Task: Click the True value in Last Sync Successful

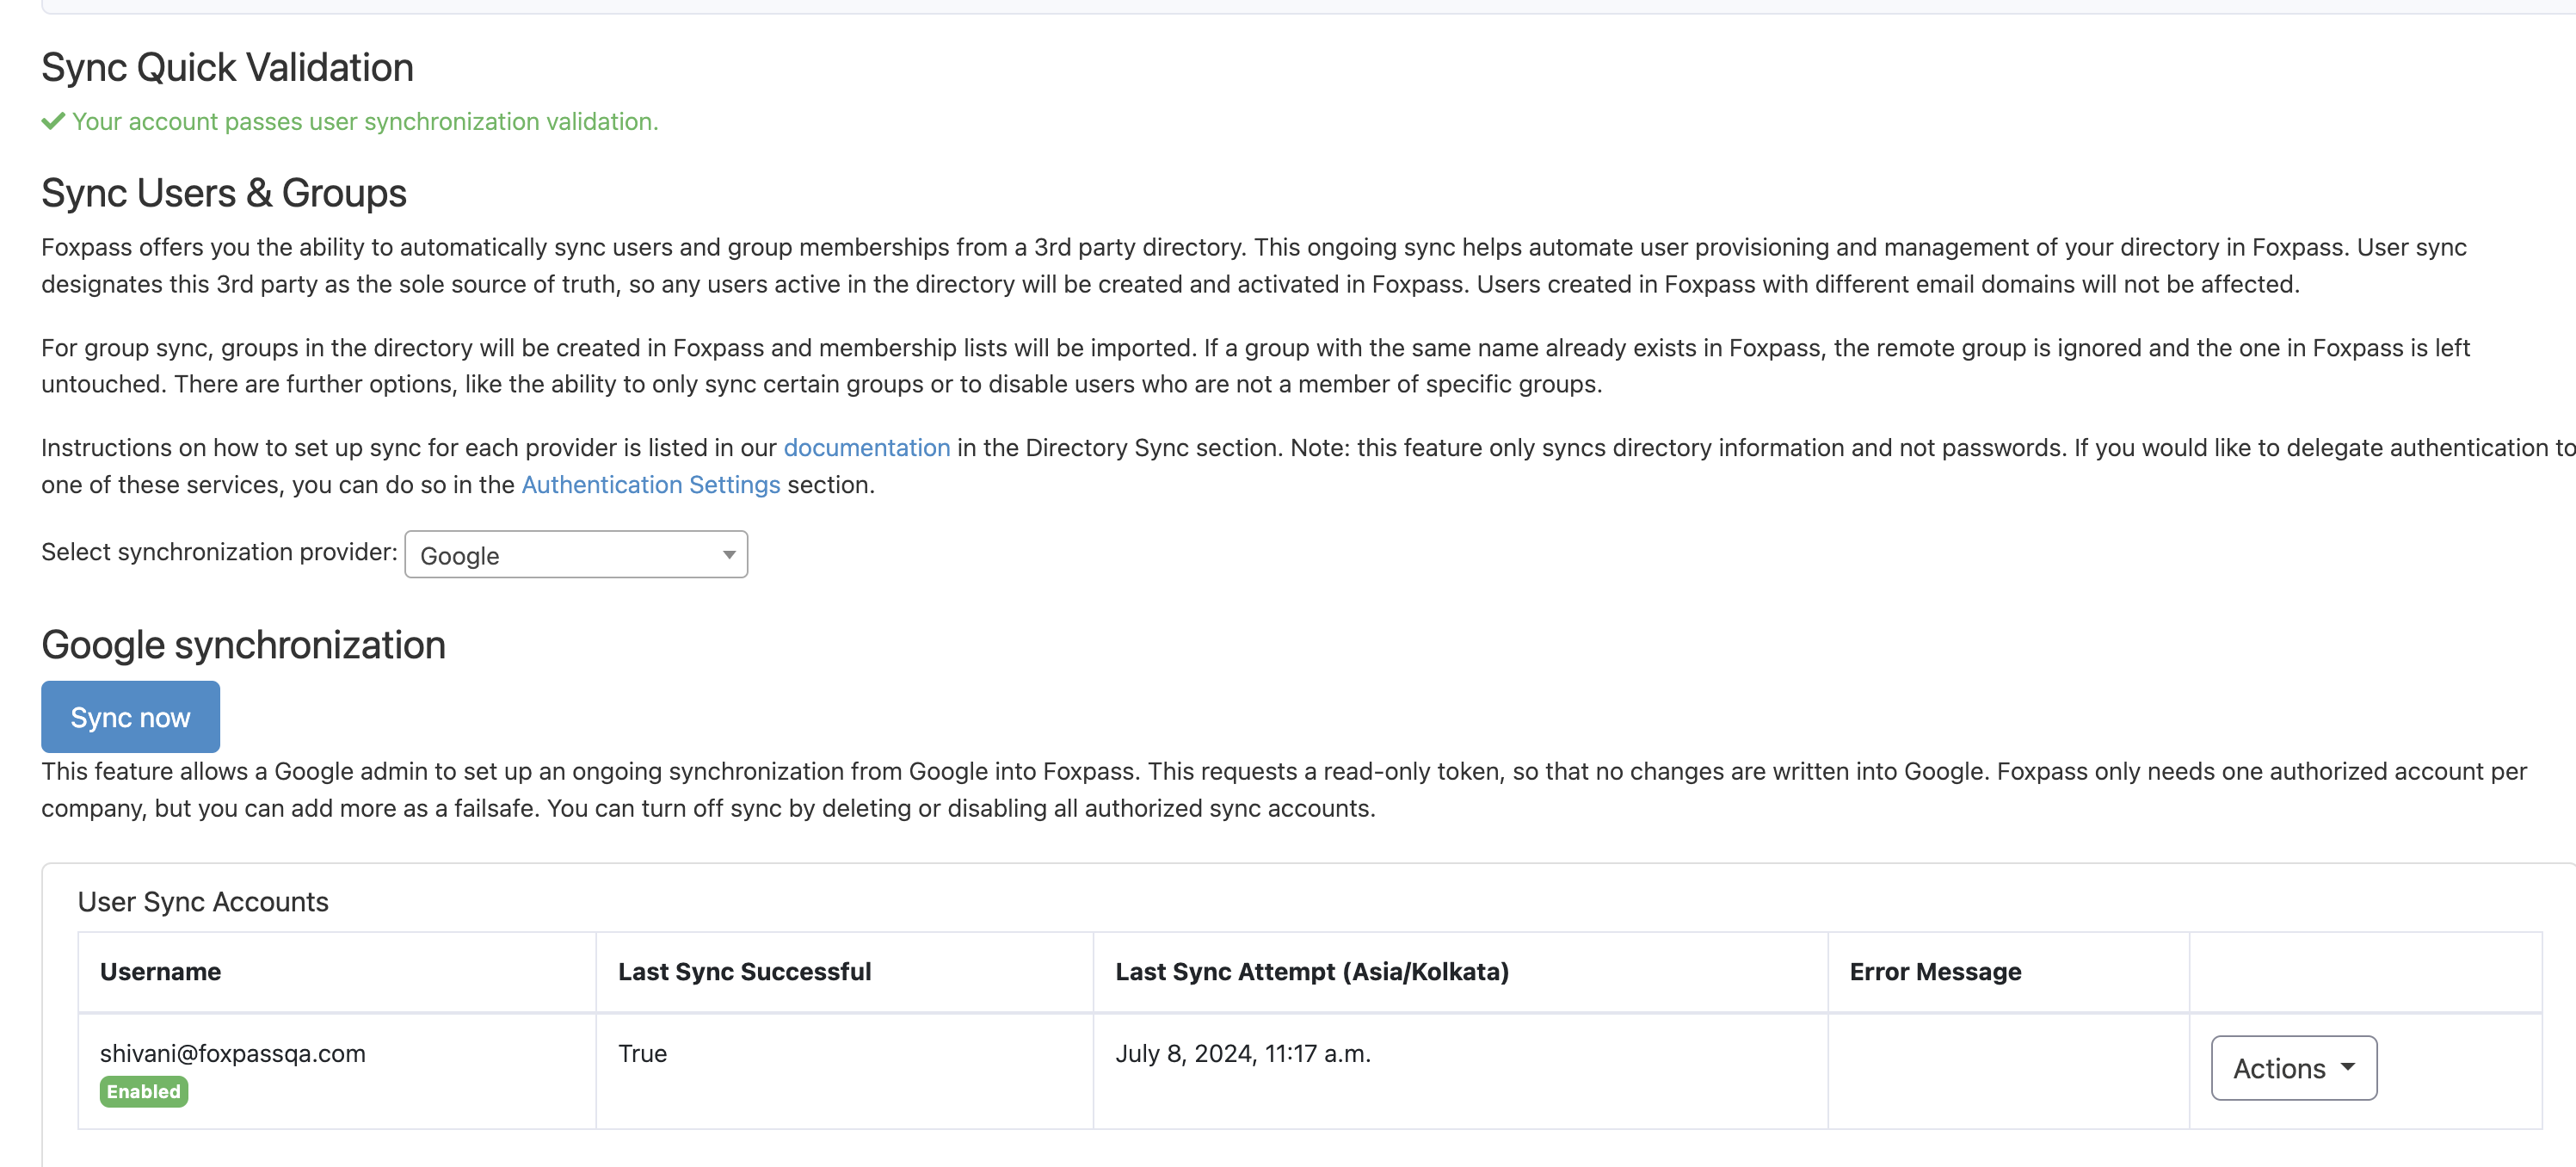Action: point(642,1053)
